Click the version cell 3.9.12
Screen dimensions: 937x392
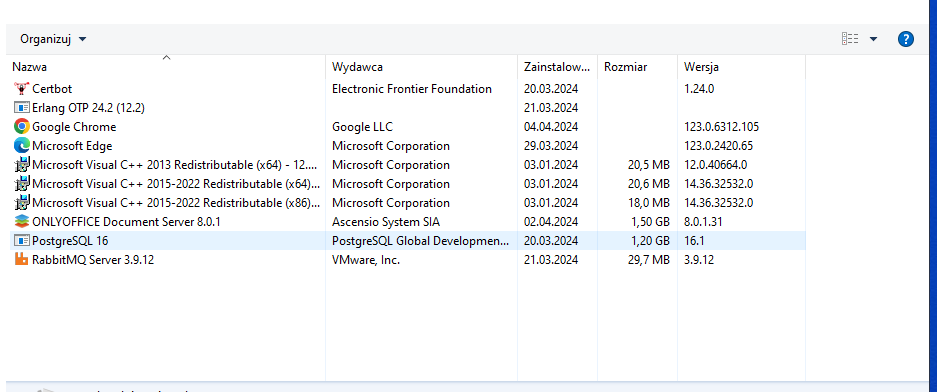699,260
